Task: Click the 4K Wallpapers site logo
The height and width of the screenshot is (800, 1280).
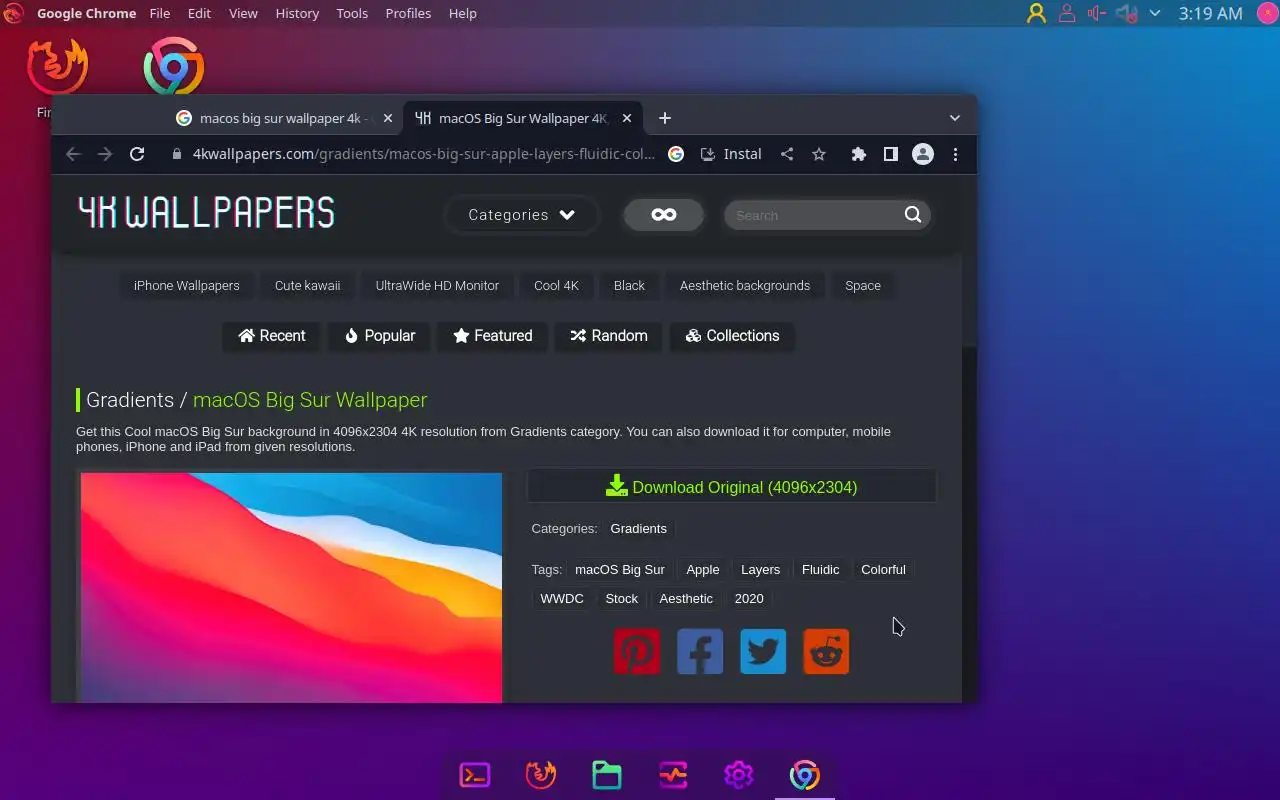Action: (x=206, y=212)
